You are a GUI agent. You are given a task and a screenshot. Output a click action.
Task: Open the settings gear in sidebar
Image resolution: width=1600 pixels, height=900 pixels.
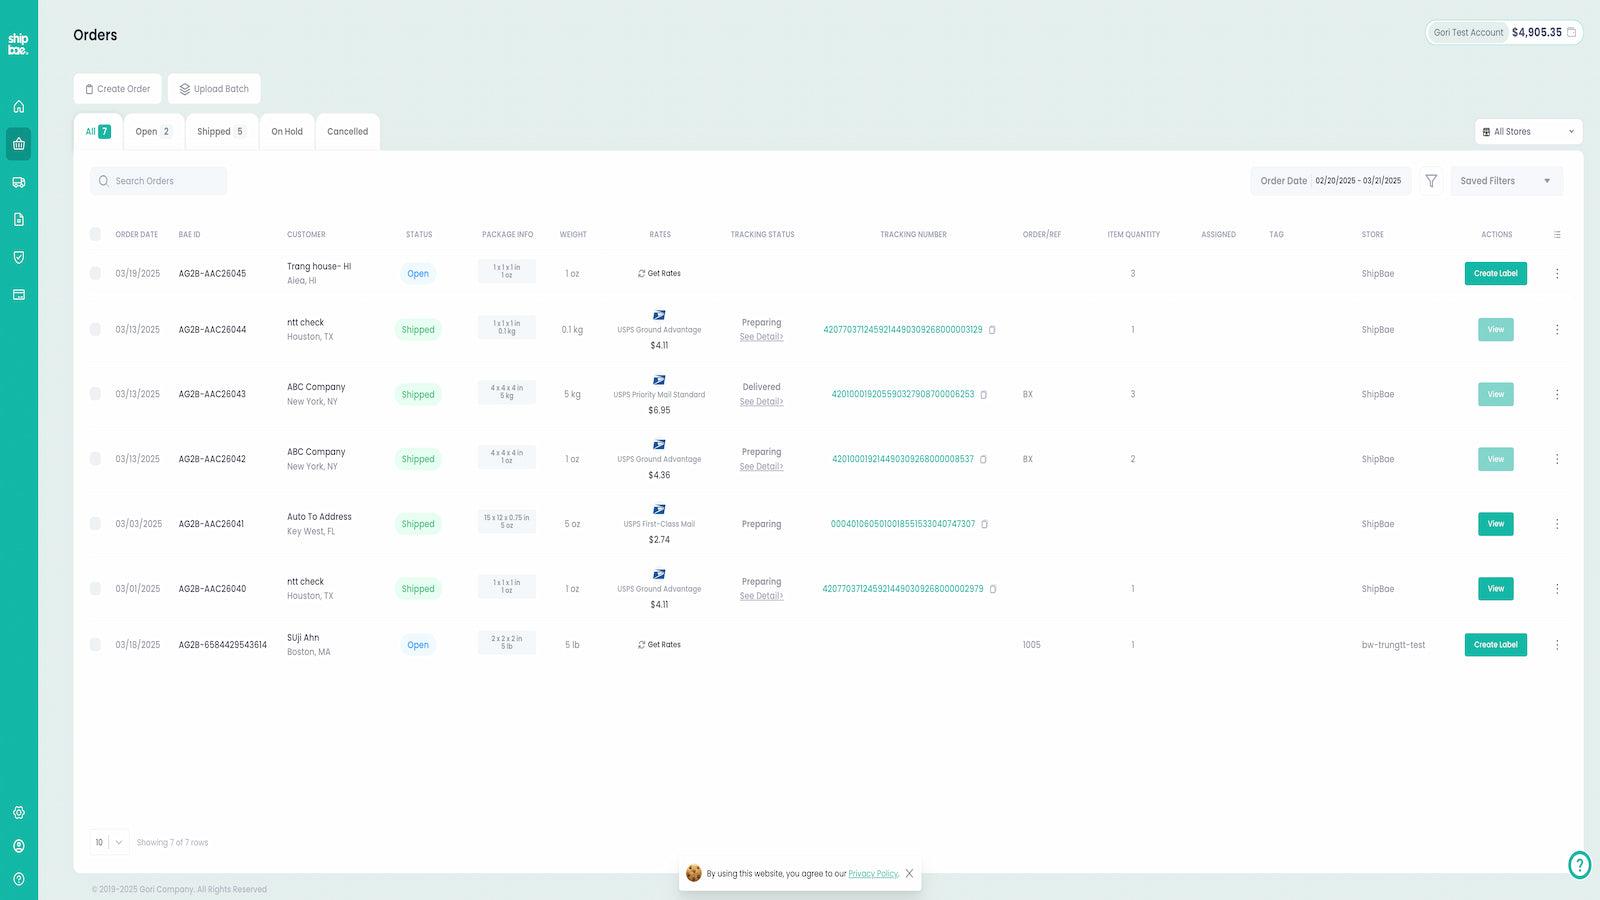[18, 813]
